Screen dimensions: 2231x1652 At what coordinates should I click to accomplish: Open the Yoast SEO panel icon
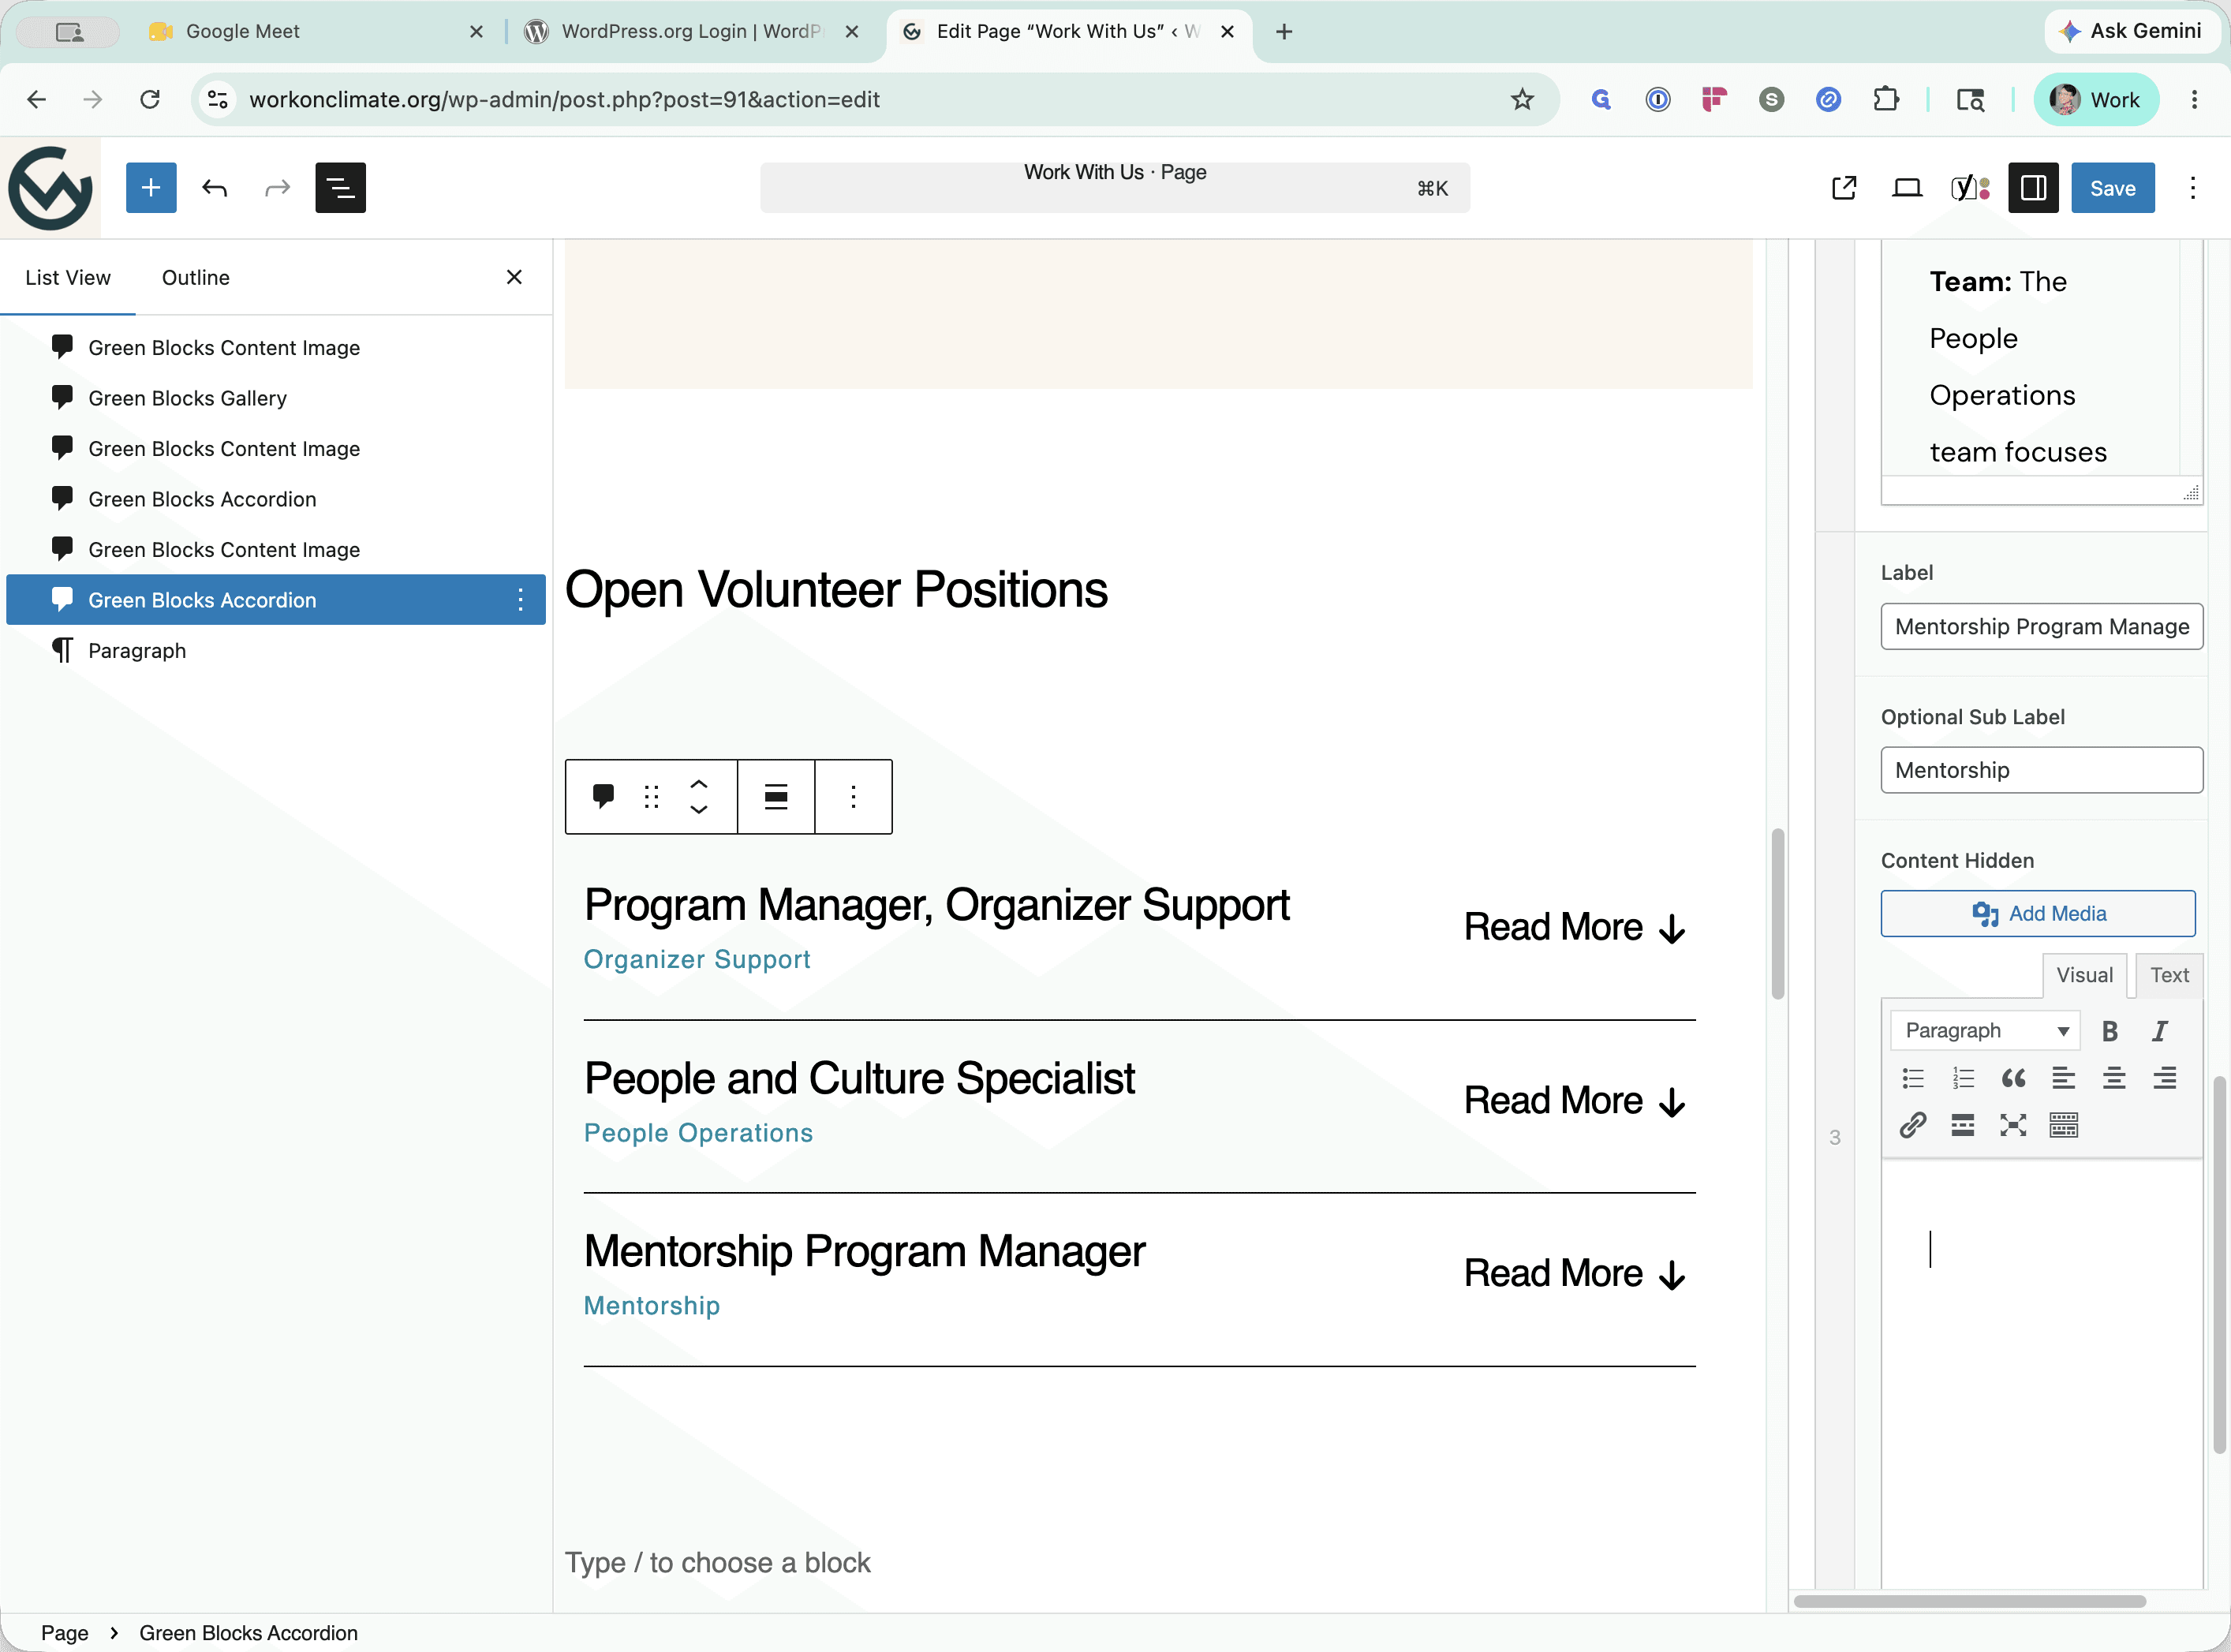1970,188
